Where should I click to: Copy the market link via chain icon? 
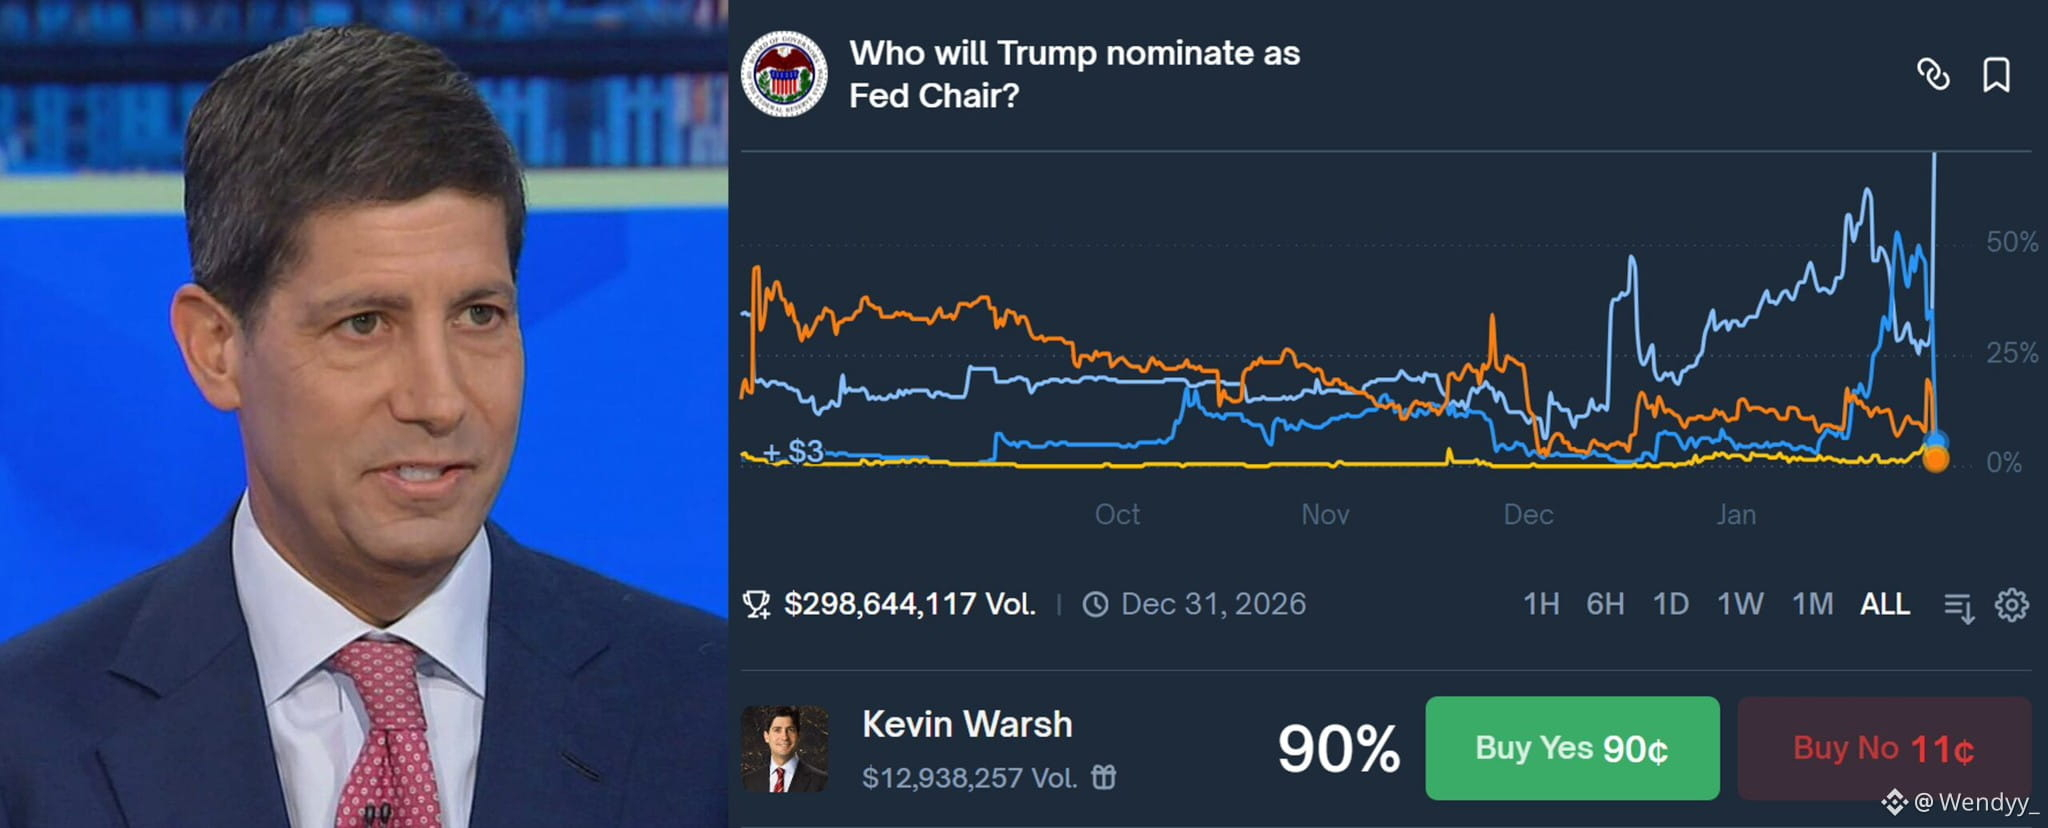click(1932, 75)
